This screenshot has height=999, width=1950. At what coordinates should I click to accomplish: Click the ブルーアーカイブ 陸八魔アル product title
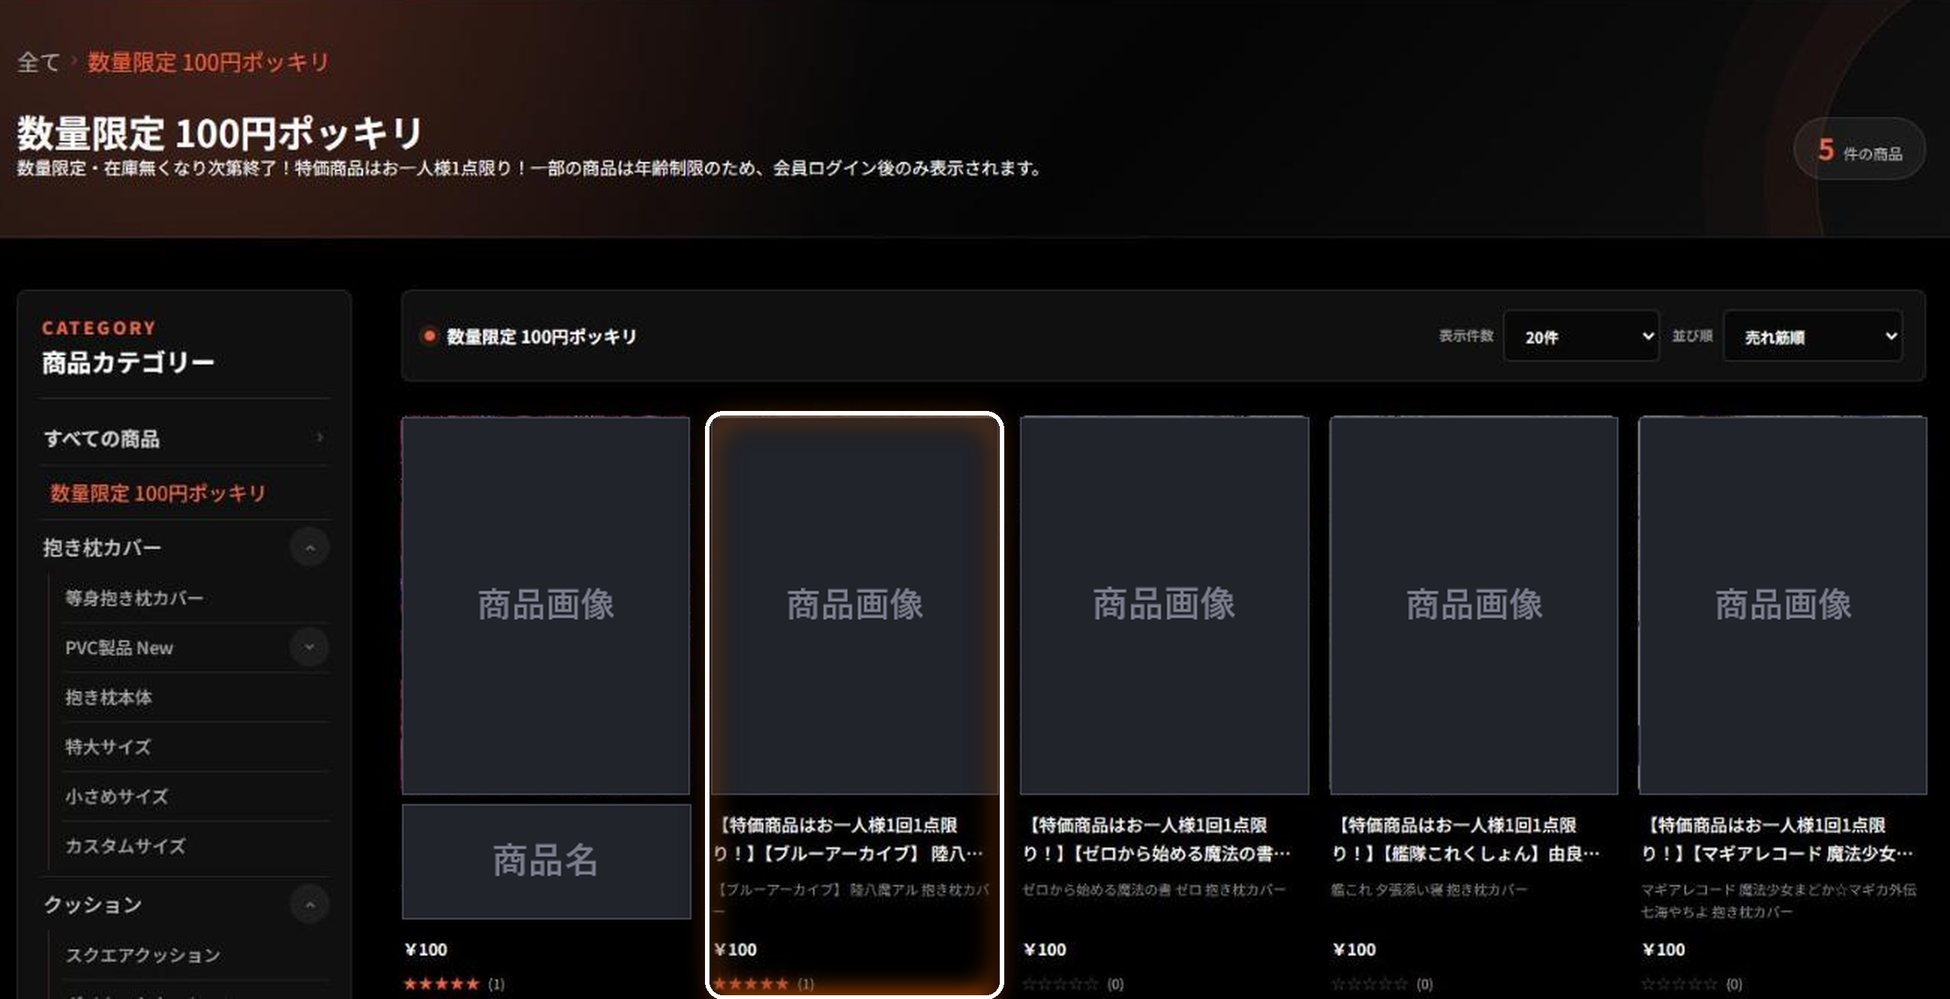[848, 839]
